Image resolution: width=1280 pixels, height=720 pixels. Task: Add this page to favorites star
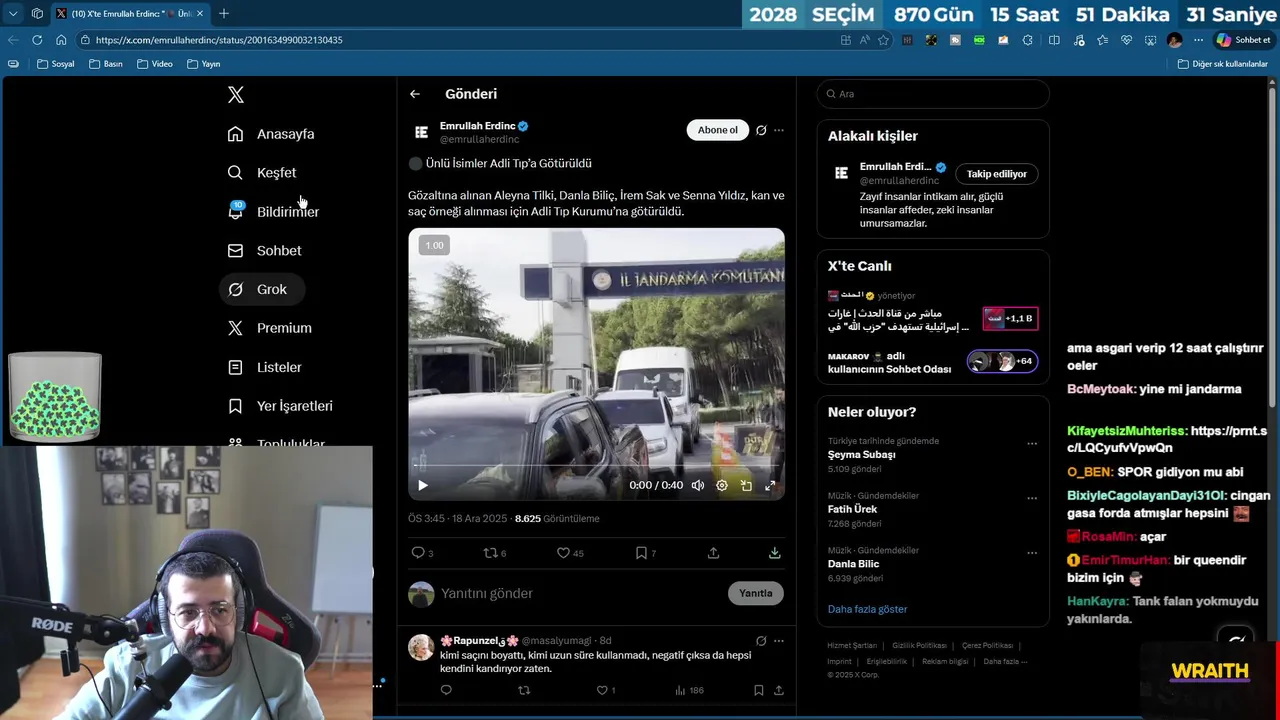(x=883, y=40)
